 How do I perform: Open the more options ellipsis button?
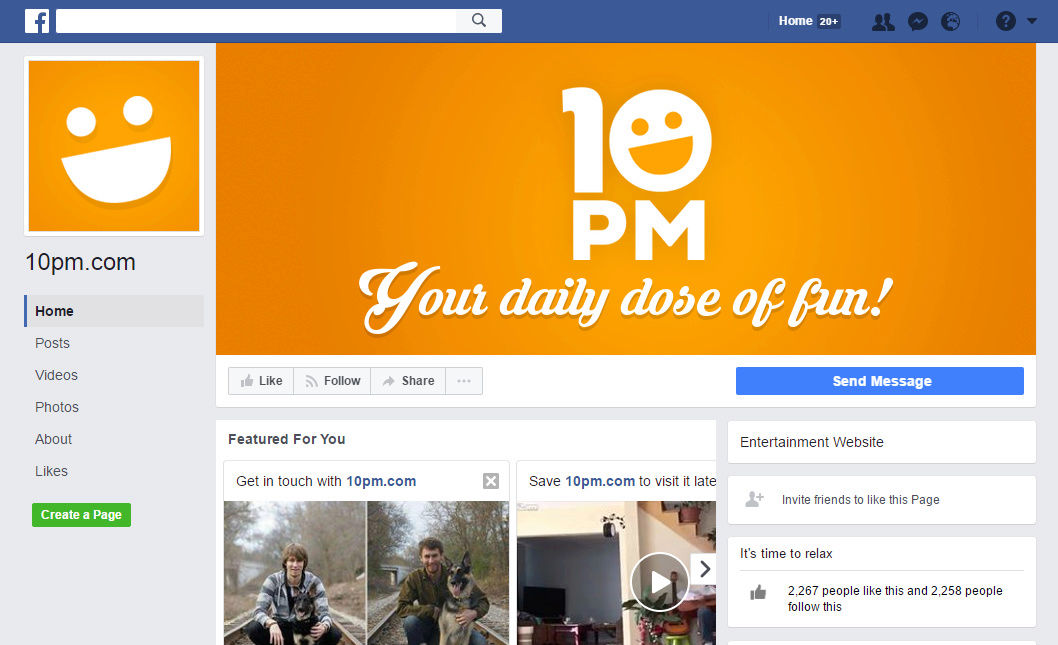point(464,381)
